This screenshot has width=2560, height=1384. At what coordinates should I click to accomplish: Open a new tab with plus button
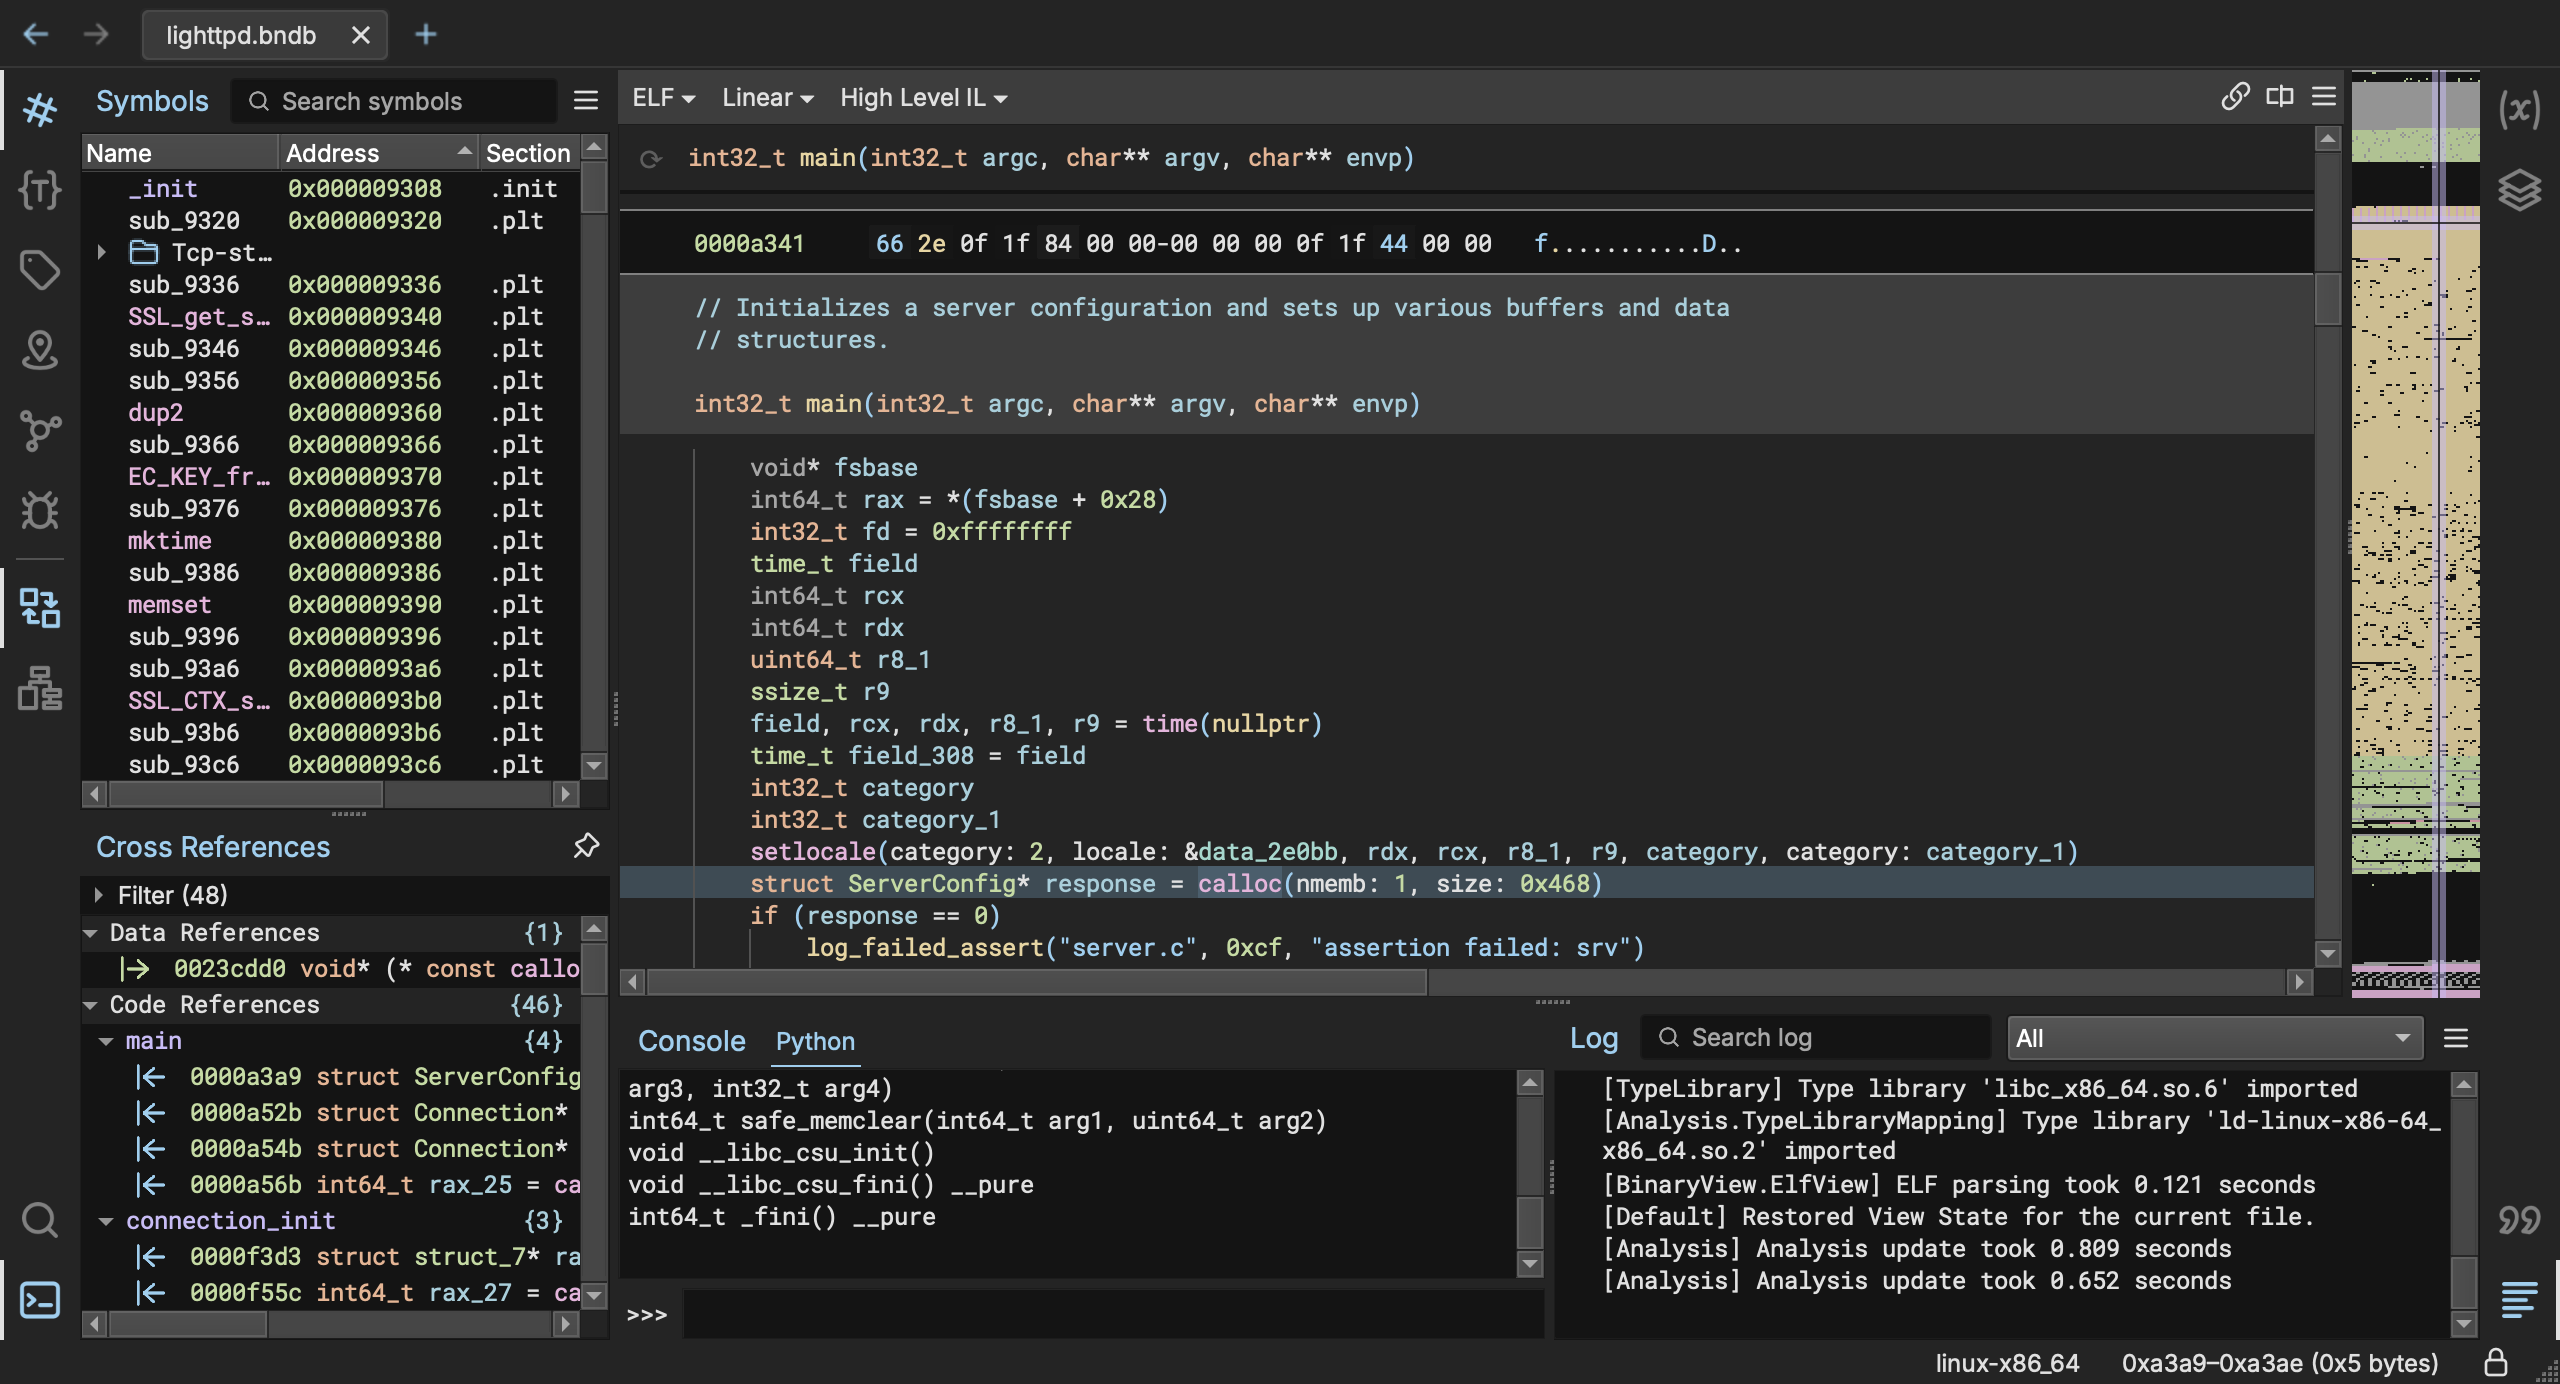pyautogui.click(x=426, y=35)
